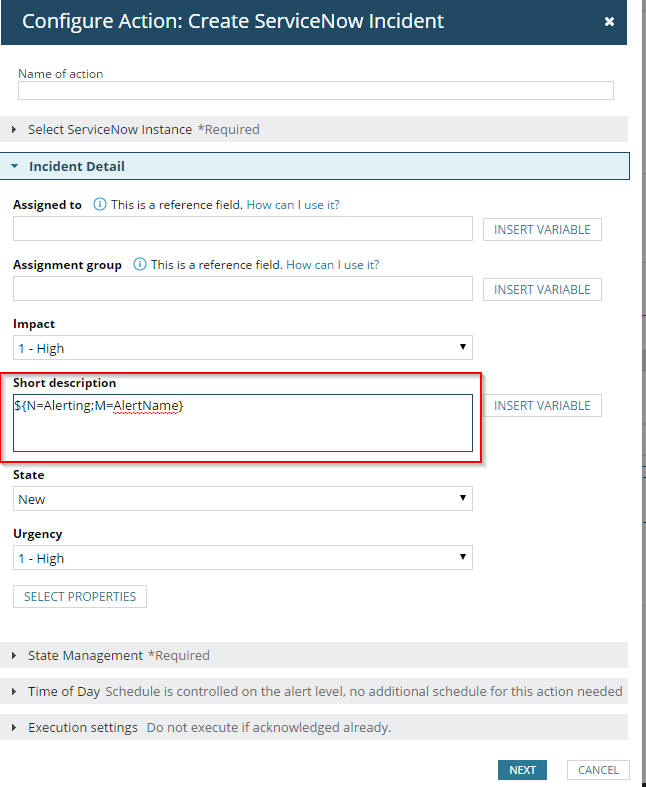Viewport: 646px width, 787px height.
Task: Click info icon next to Assigned to
Action: click(100, 204)
